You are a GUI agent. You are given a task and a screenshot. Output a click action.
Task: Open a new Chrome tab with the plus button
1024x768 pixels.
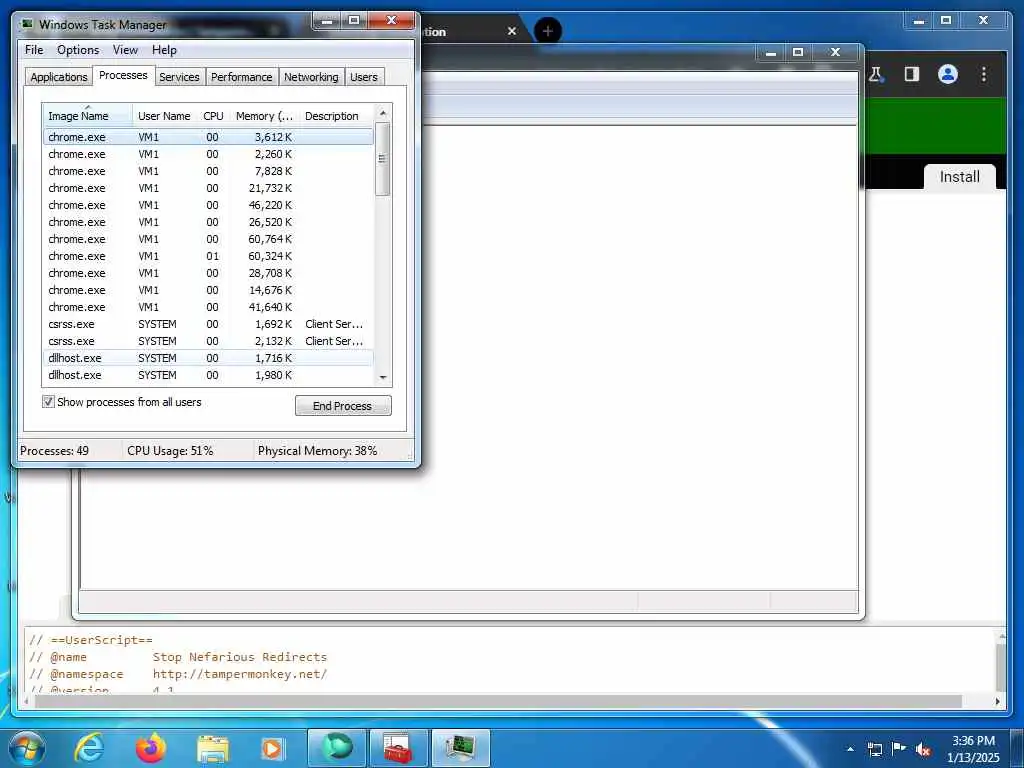pyautogui.click(x=548, y=30)
